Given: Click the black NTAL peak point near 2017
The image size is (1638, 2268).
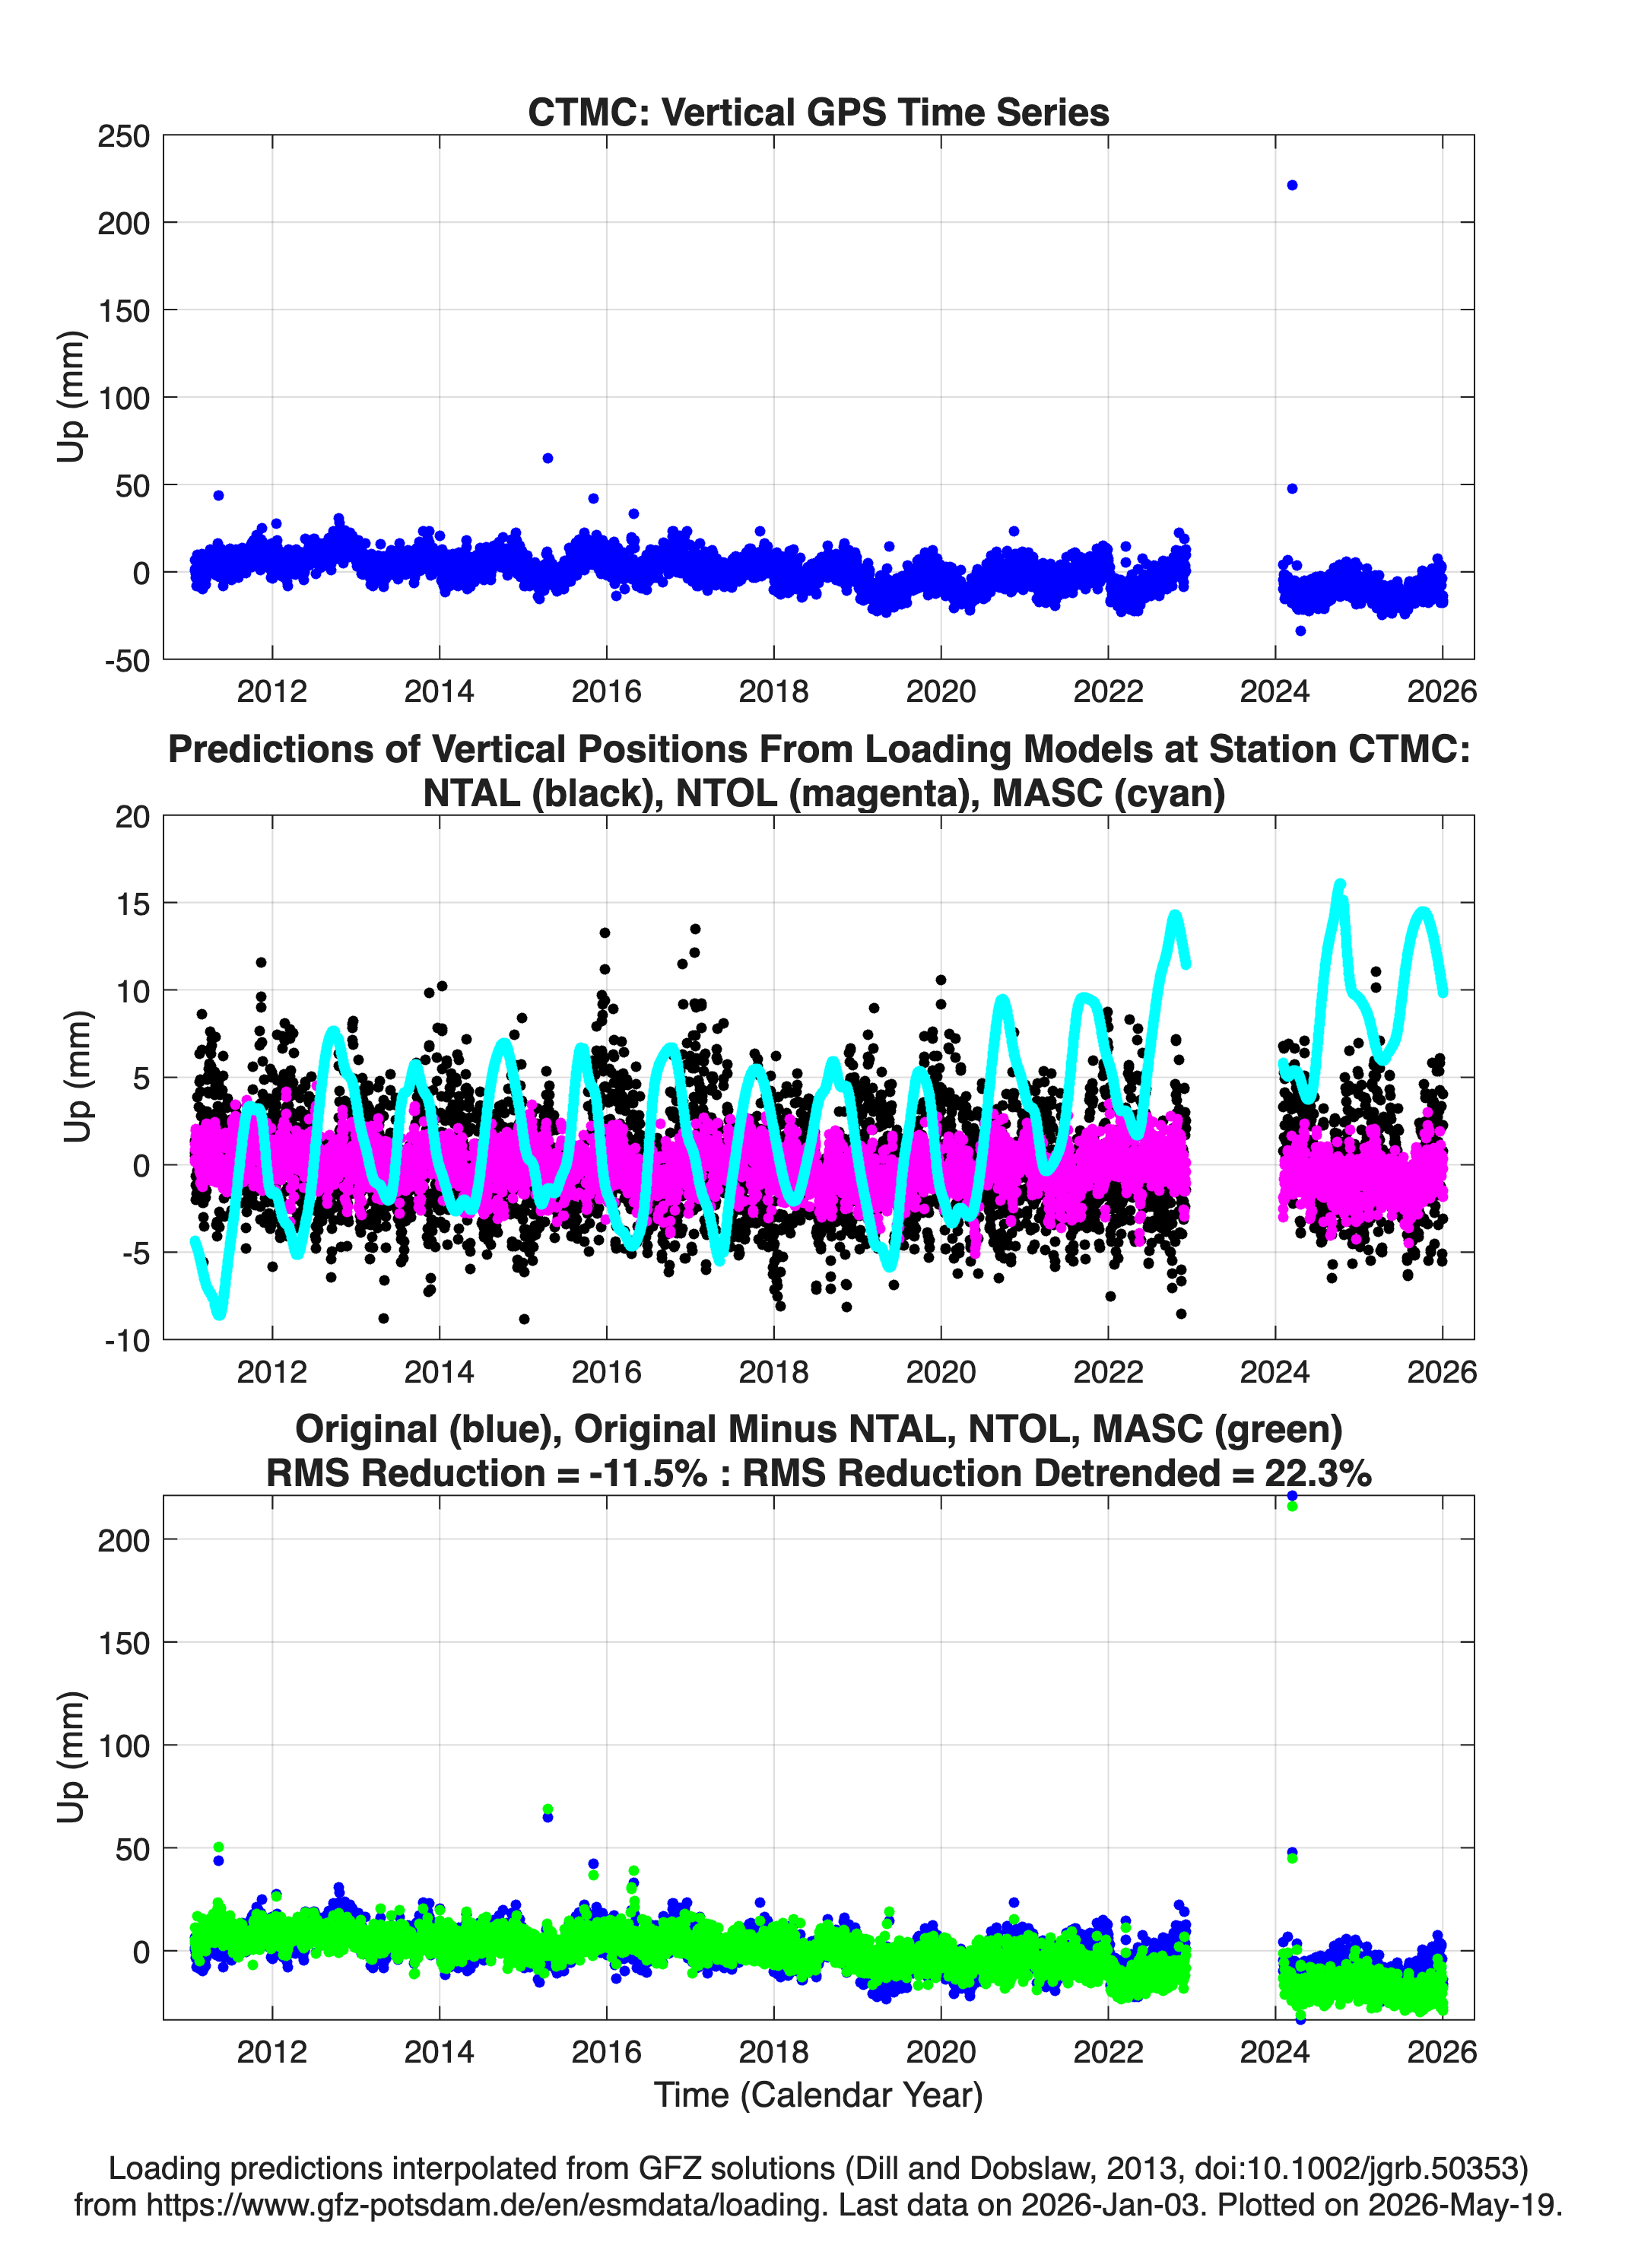Looking at the screenshot, I should pos(695,929).
